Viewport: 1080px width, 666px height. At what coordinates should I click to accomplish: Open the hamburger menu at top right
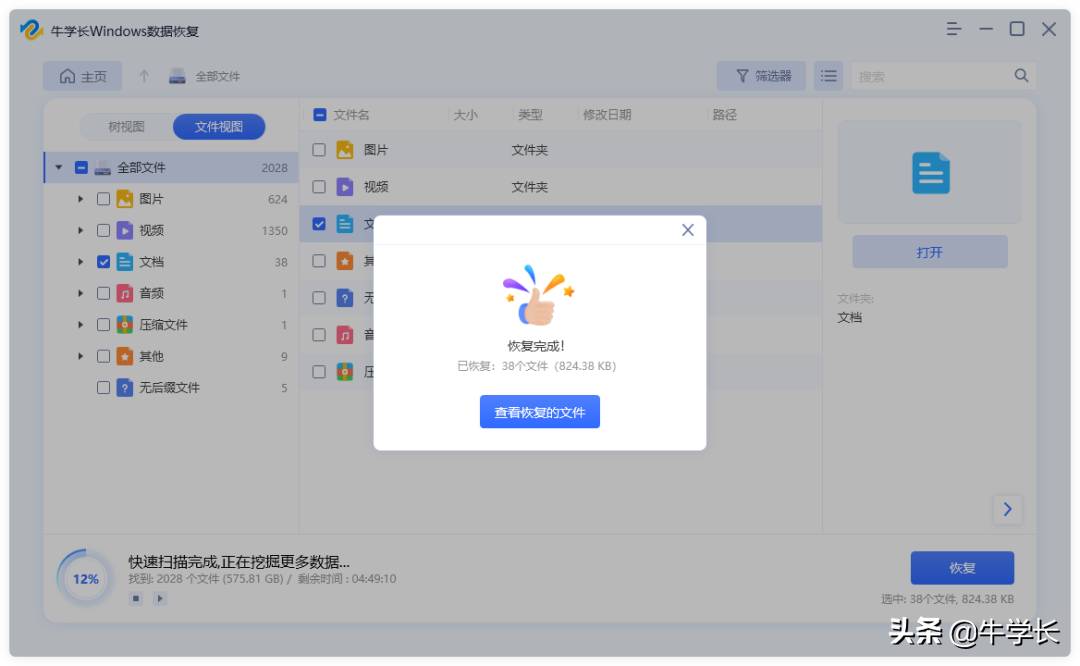[953, 29]
